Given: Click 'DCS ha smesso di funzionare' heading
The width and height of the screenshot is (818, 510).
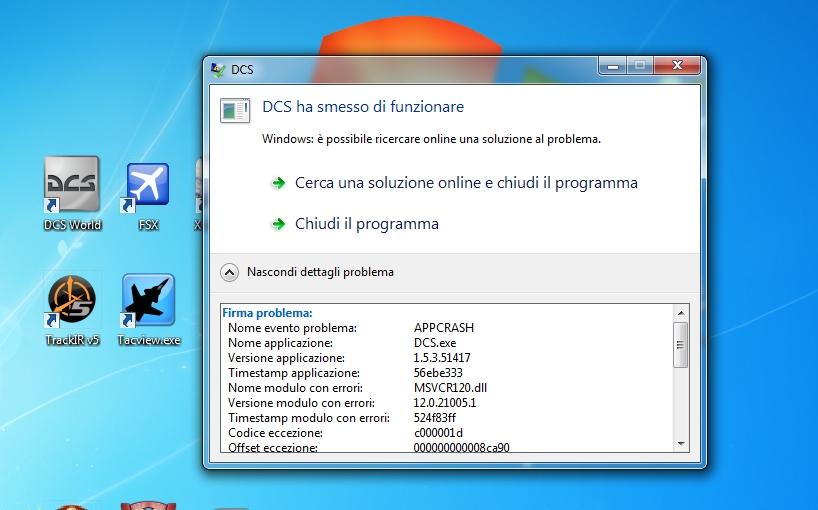Looking at the screenshot, I should (363, 107).
